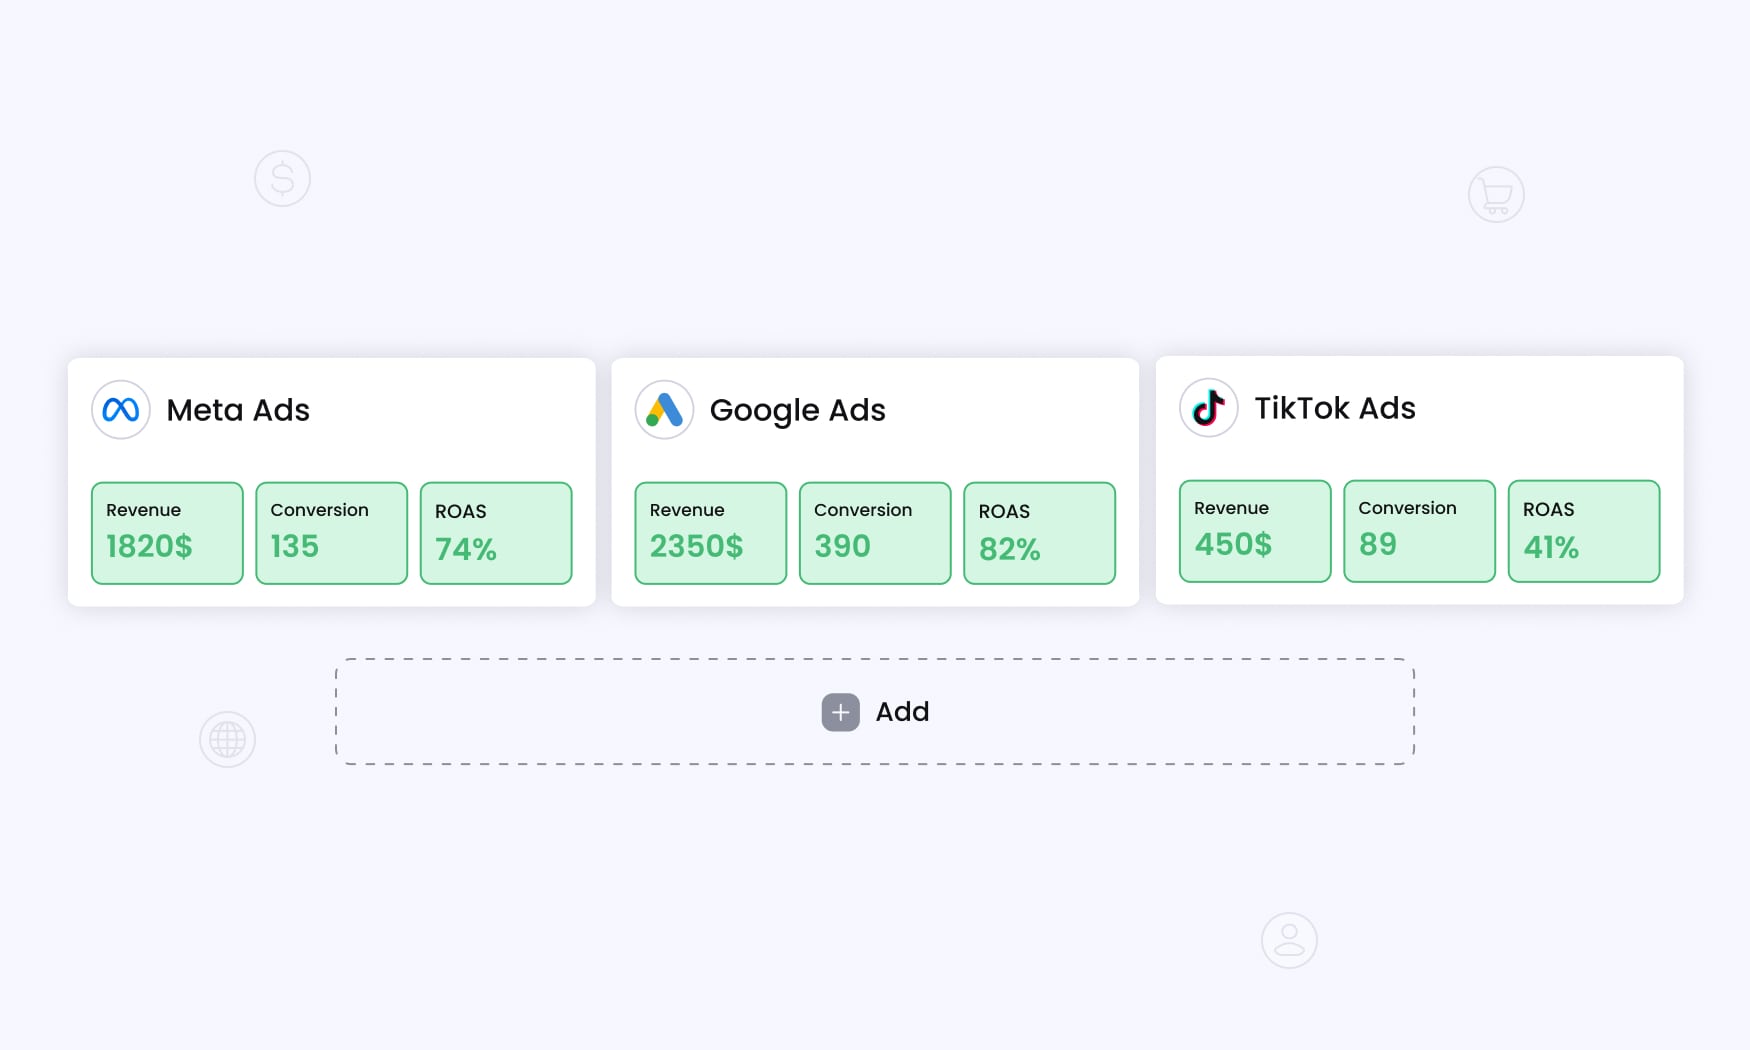Click the shopping cart circle icon
Screen dimensions: 1750x1050
1496,195
